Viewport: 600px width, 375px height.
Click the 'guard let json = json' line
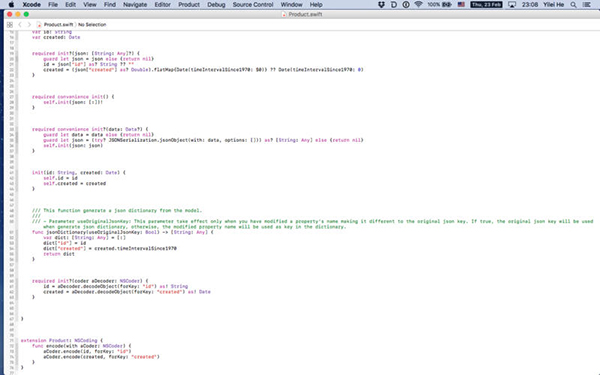pyautogui.click(x=98, y=59)
